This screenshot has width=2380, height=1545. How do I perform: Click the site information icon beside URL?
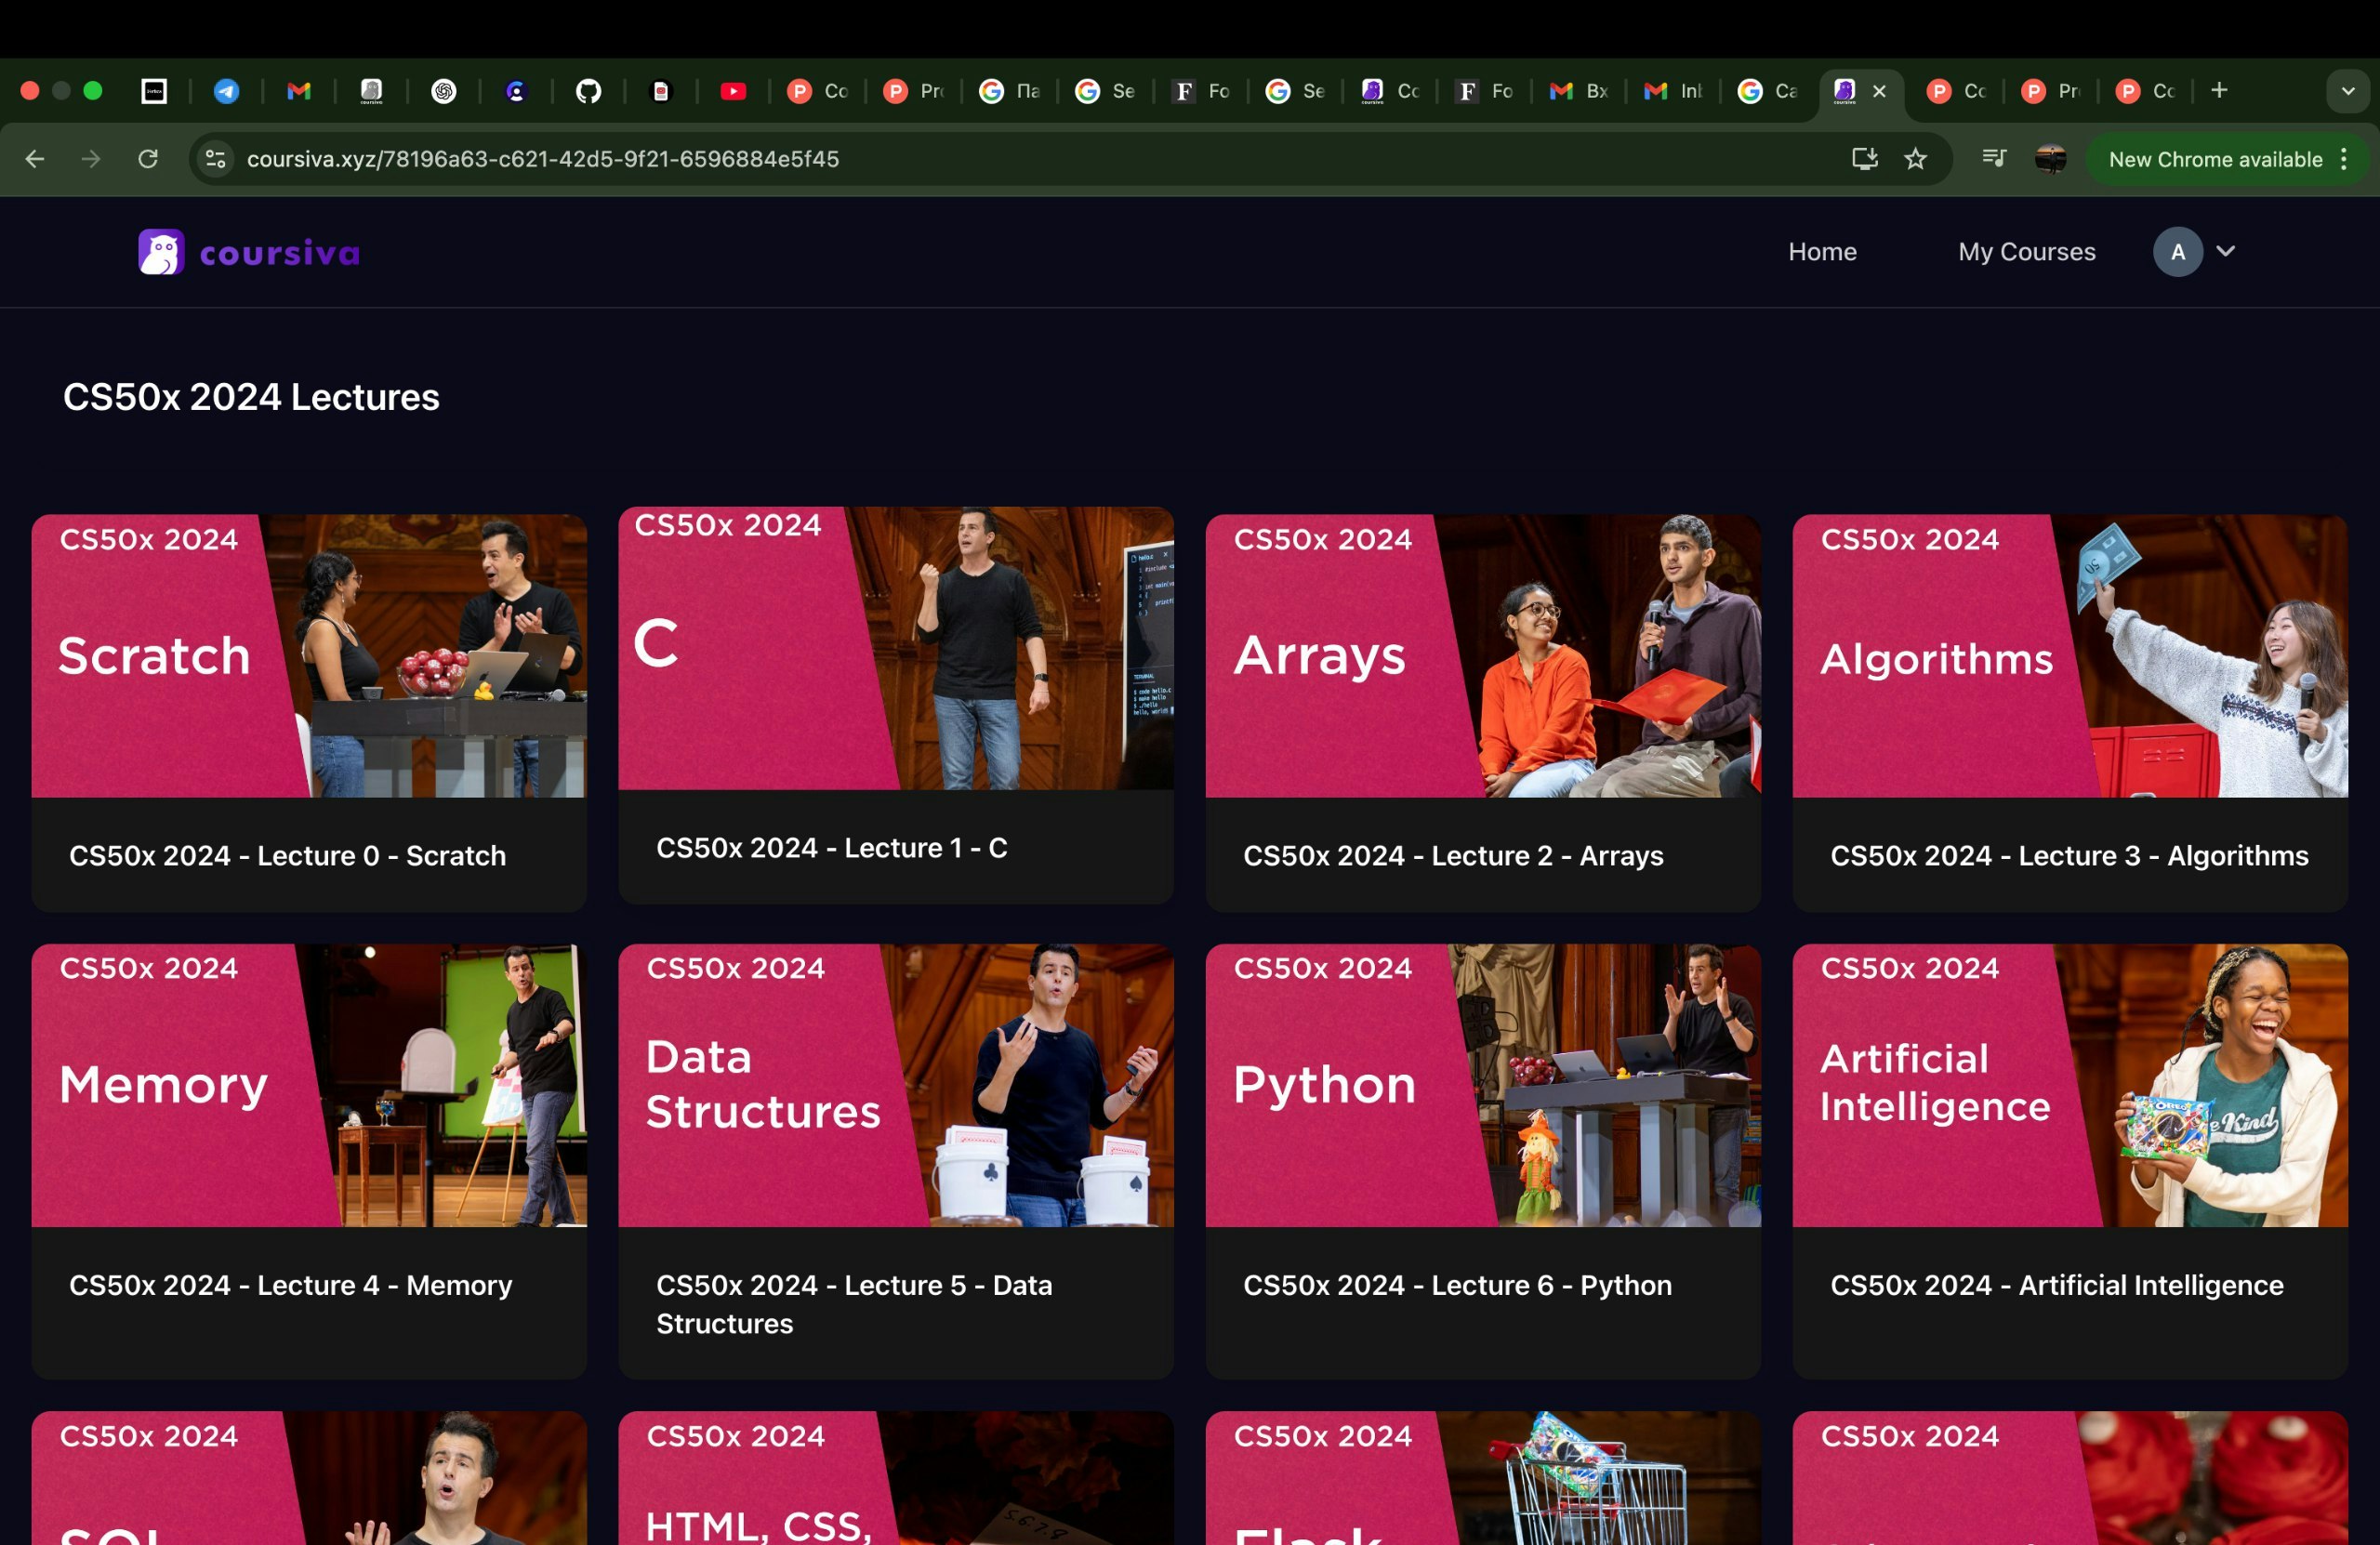tap(215, 159)
